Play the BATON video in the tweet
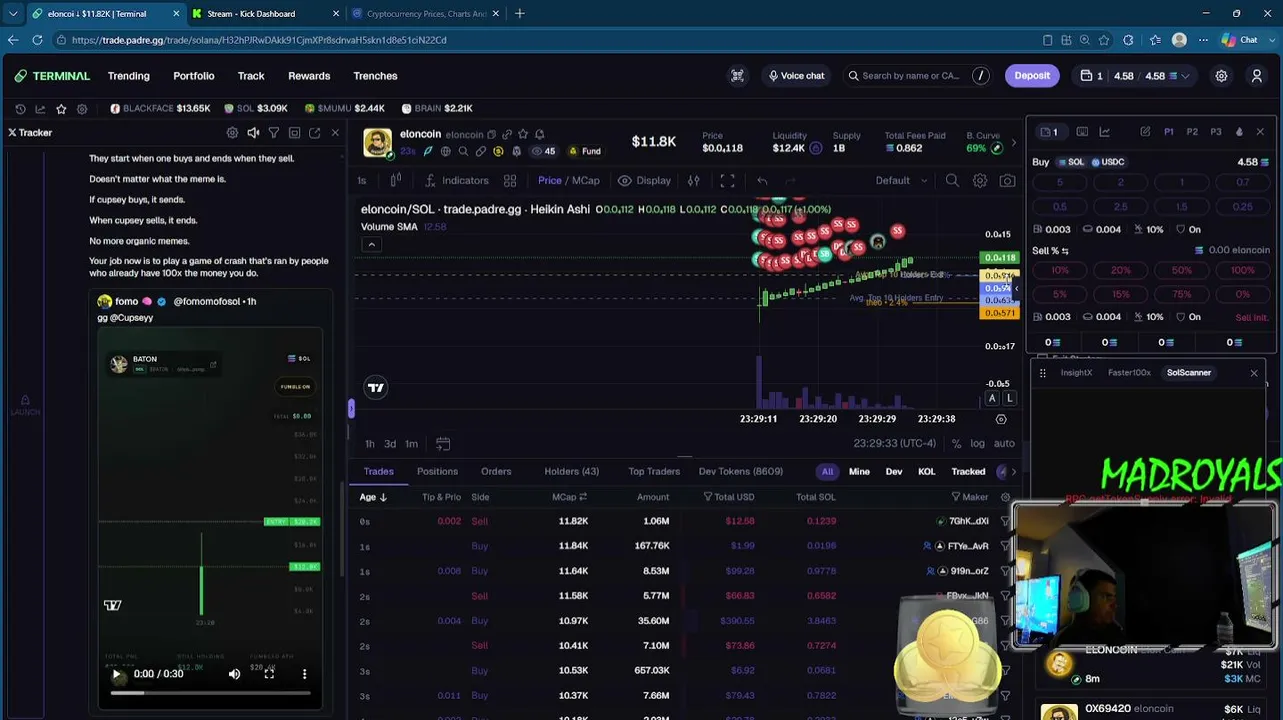Viewport: 1283px width, 720px height. (116, 674)
